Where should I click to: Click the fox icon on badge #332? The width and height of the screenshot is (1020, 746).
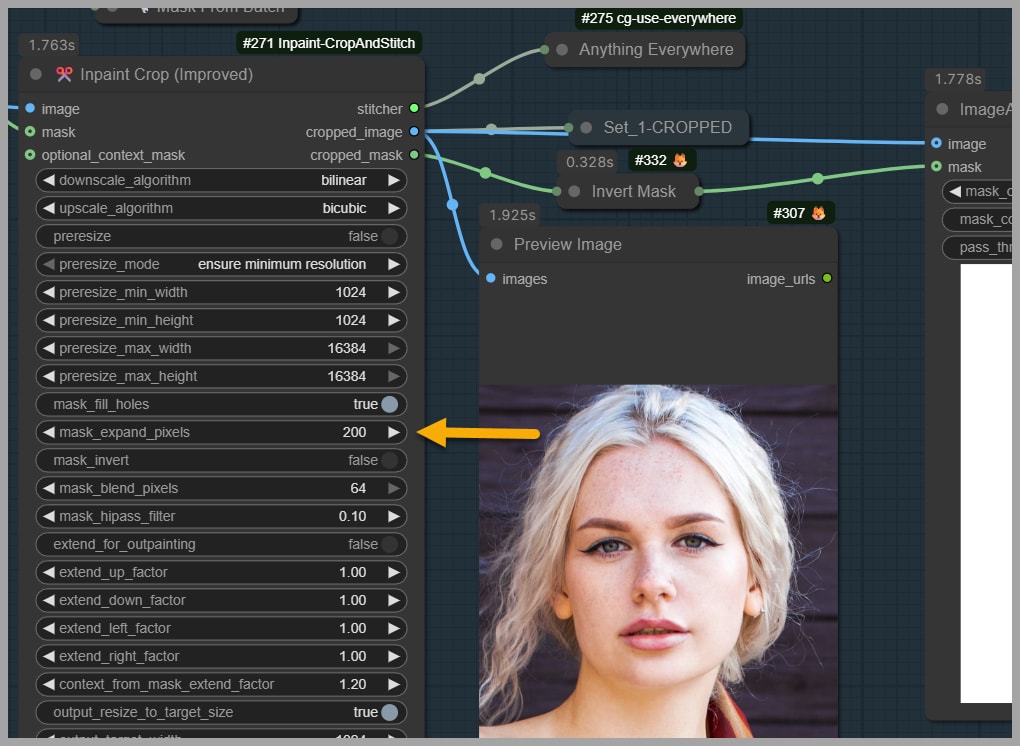pos(680,160)
